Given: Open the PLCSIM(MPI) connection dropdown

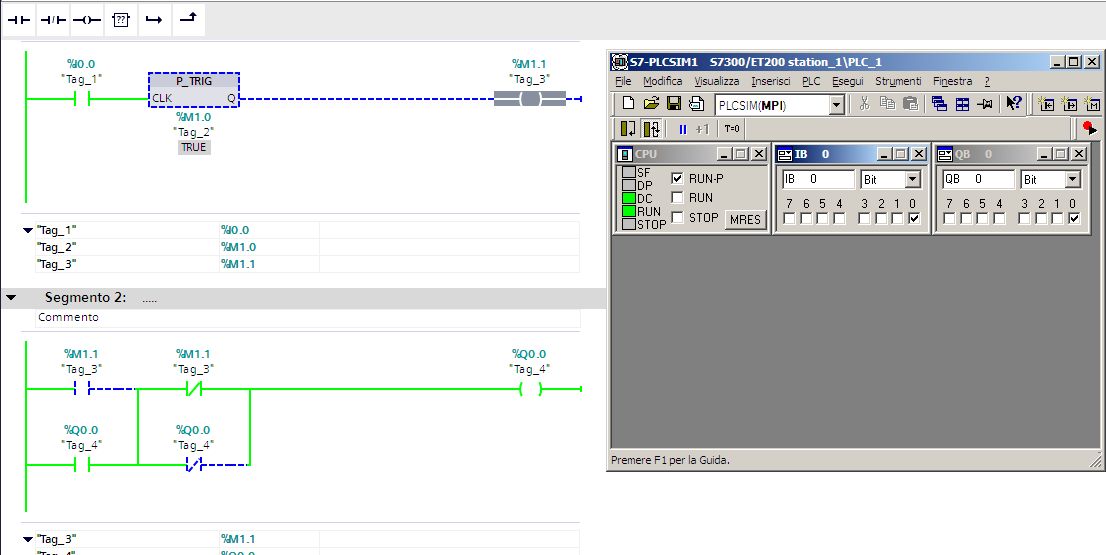Looking at the screenshot, I should click(836, 105).
